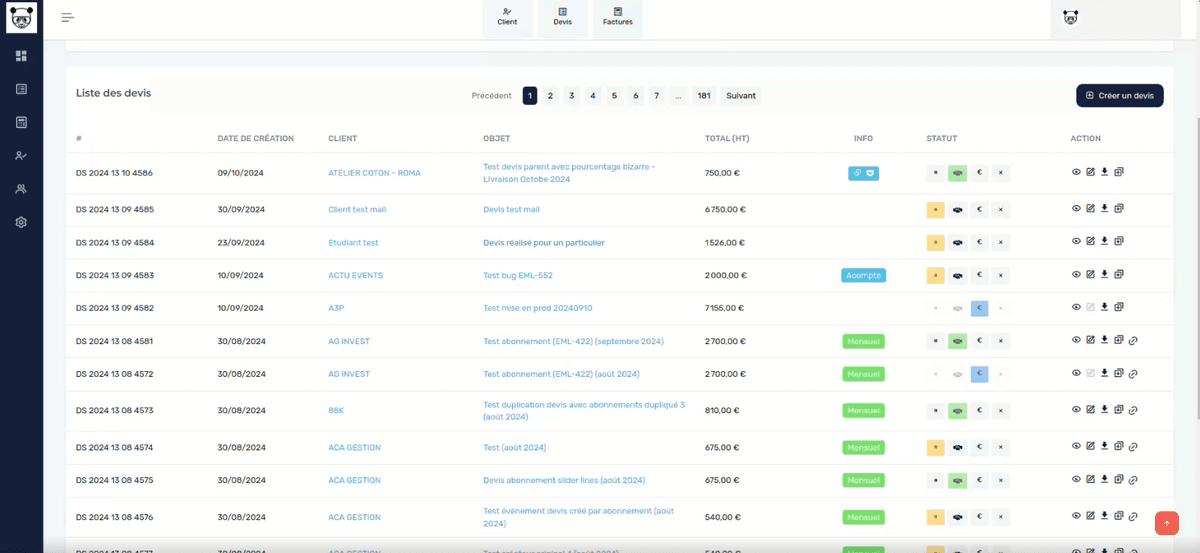Click Créer un devis button
The image size is (1200, 553).
click(1120, 95)
